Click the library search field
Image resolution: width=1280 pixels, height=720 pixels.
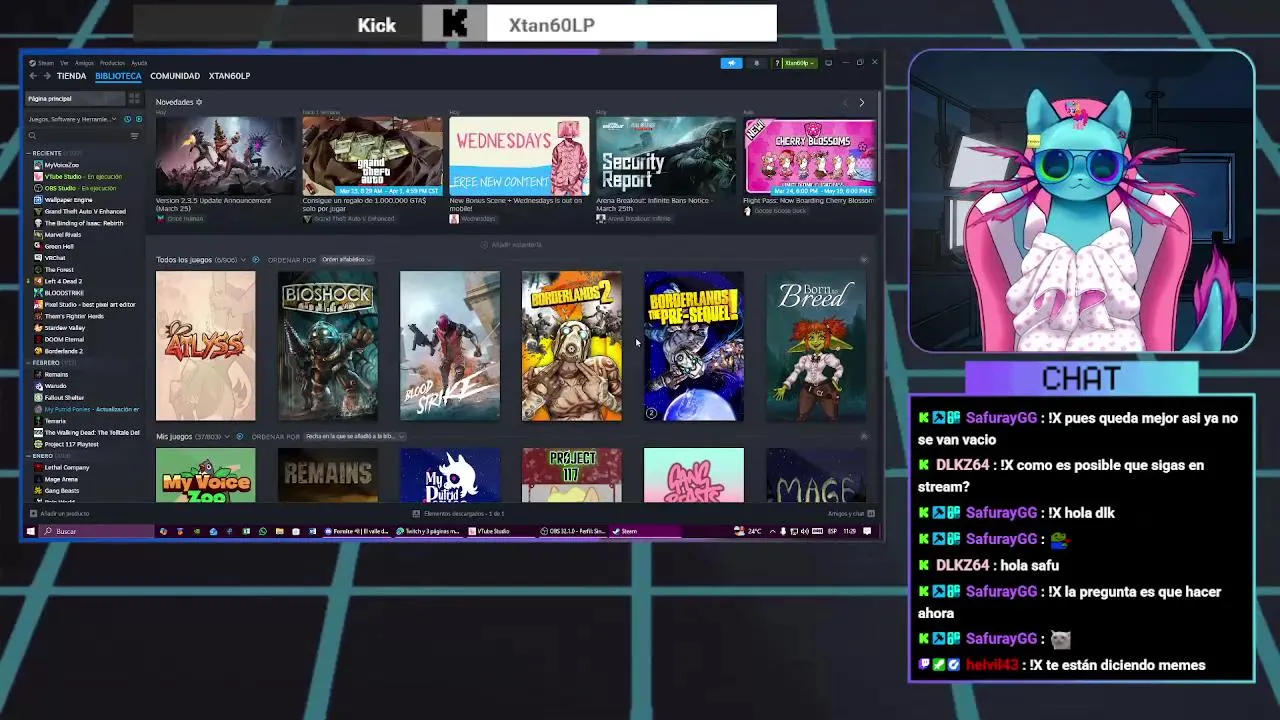click(78, 136)
